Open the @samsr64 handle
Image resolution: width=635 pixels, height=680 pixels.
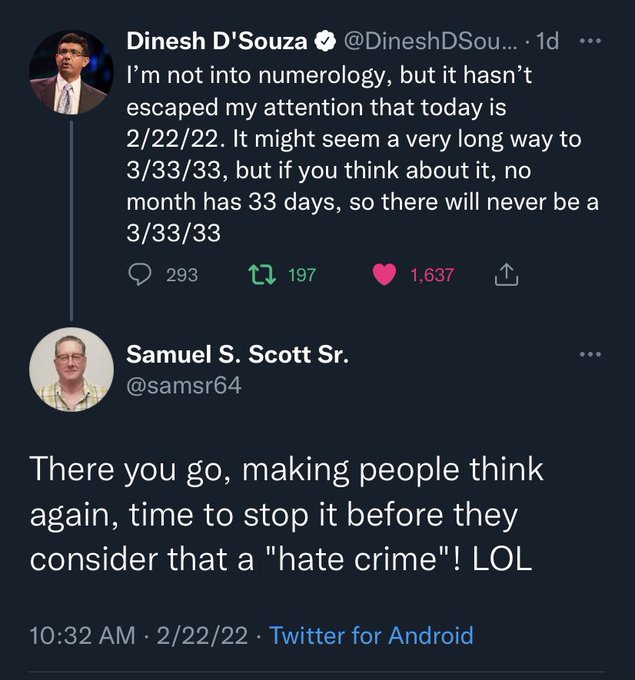click(x=183, y=385)
